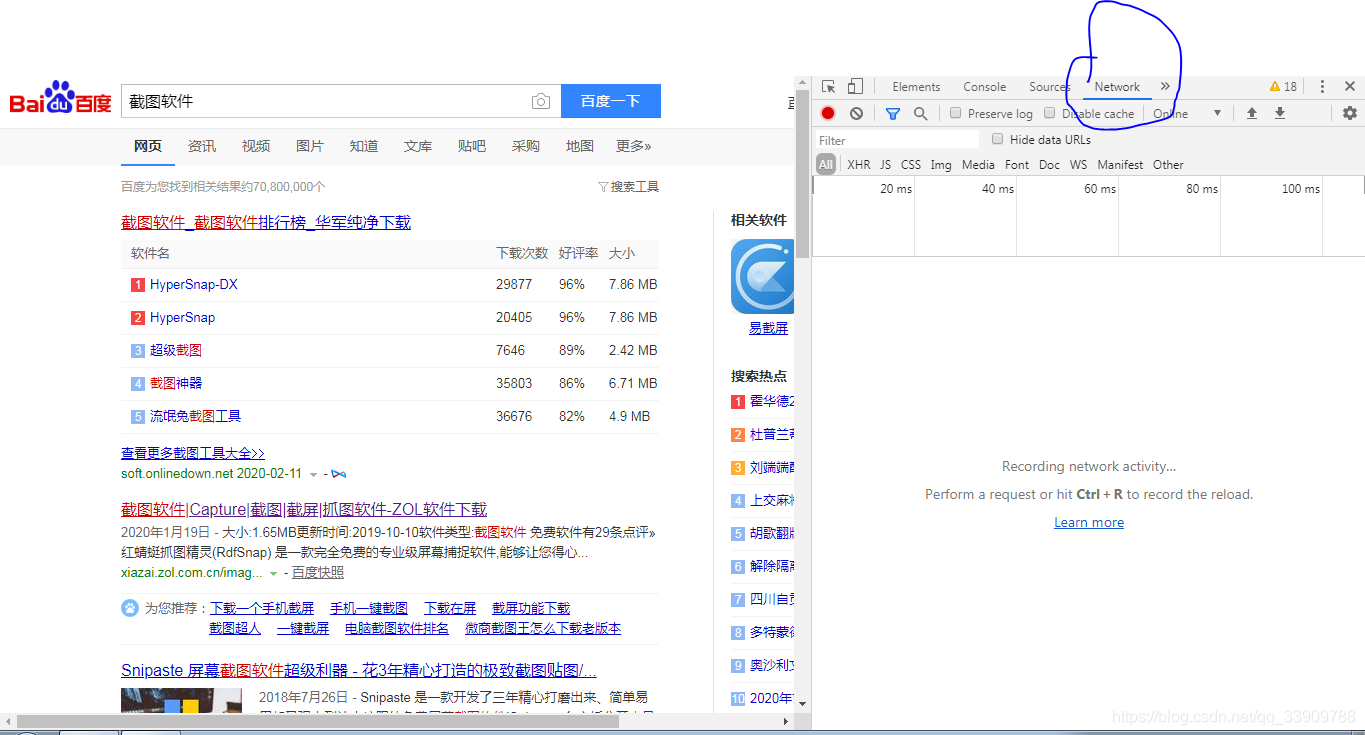Open the 视频 search tab
Screen dimensions: 1365x735
coord(256,146)
